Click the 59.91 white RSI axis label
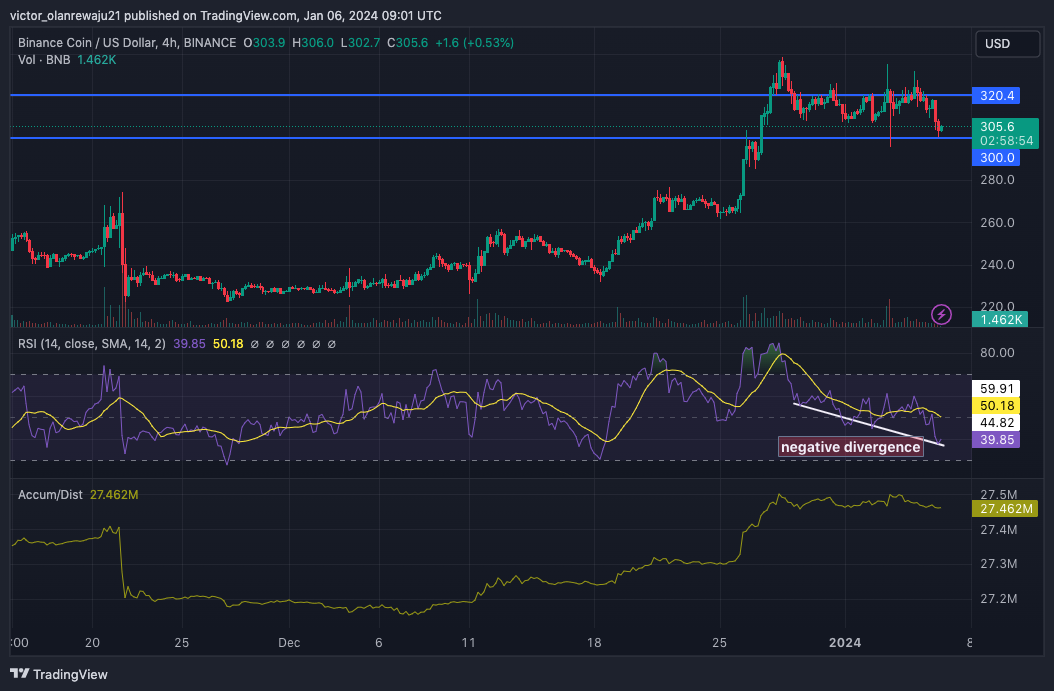The image size is (1054, 691). (x=996, y=389)
